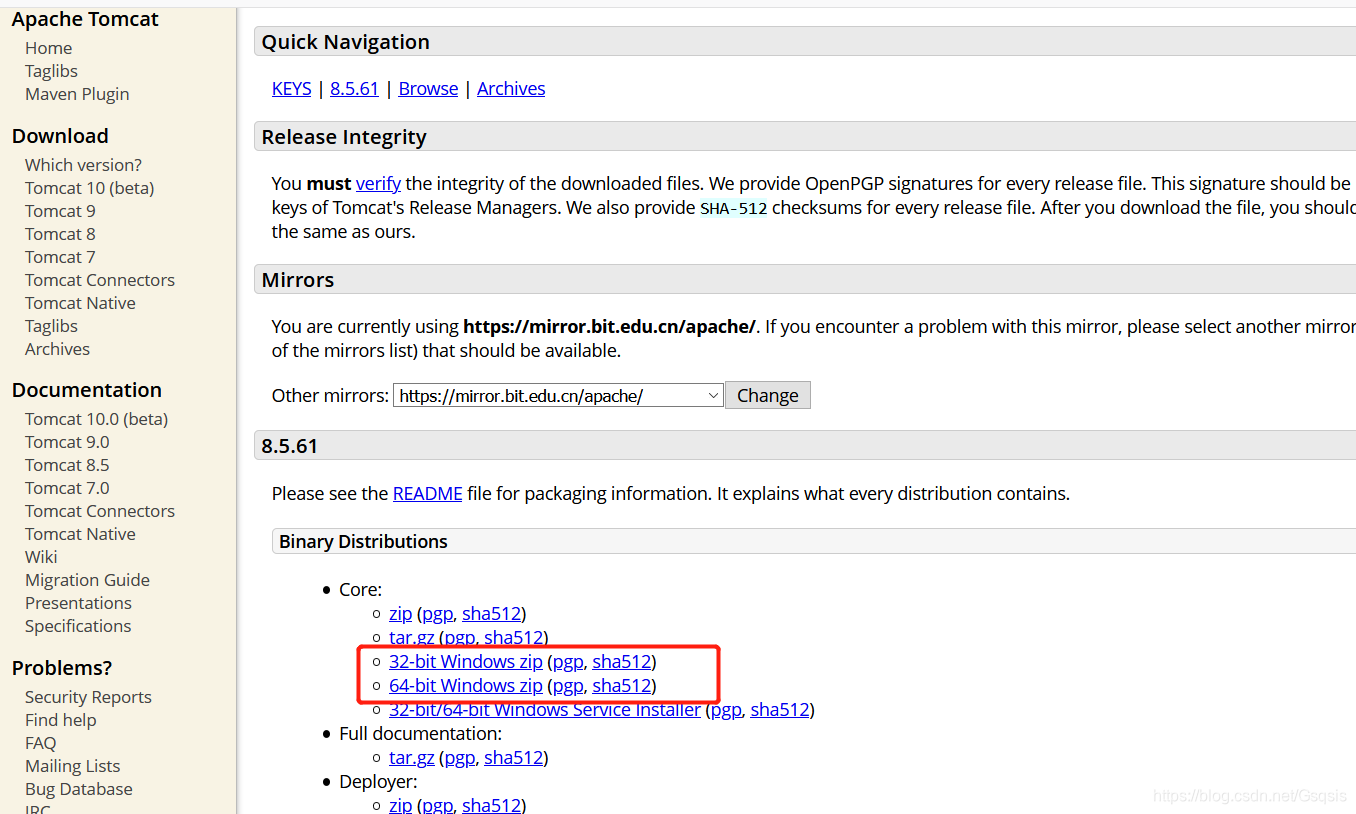Click the Archives quick navigation link

tap(511, 88)
